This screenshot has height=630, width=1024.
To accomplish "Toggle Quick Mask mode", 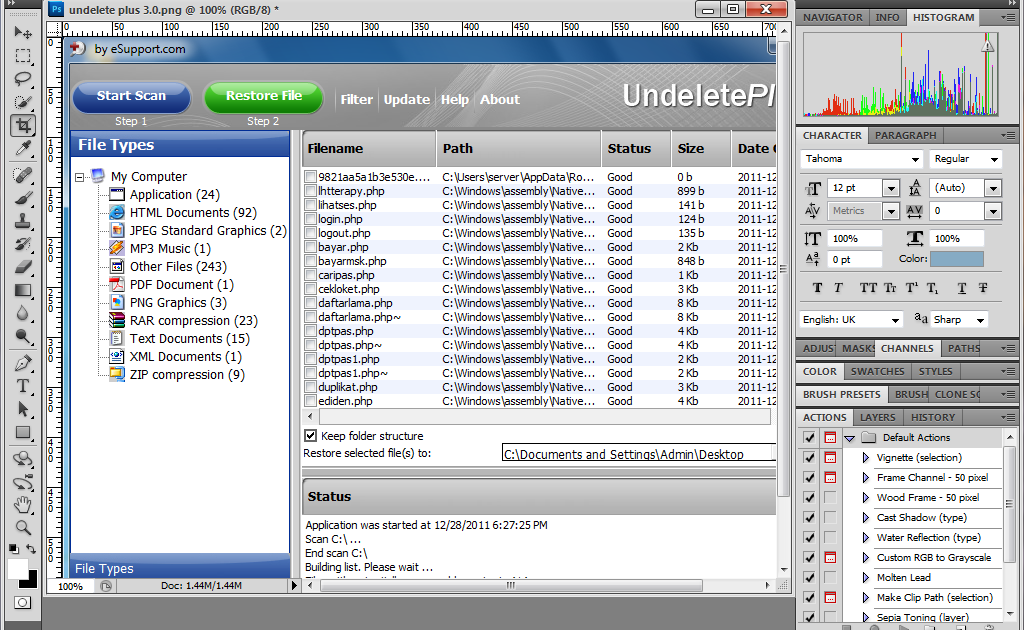I will click(22, 603).
